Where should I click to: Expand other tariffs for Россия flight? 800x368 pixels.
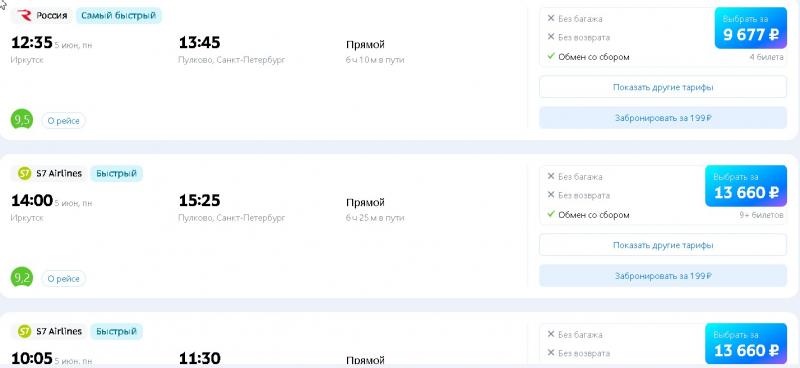click(663, 87)
